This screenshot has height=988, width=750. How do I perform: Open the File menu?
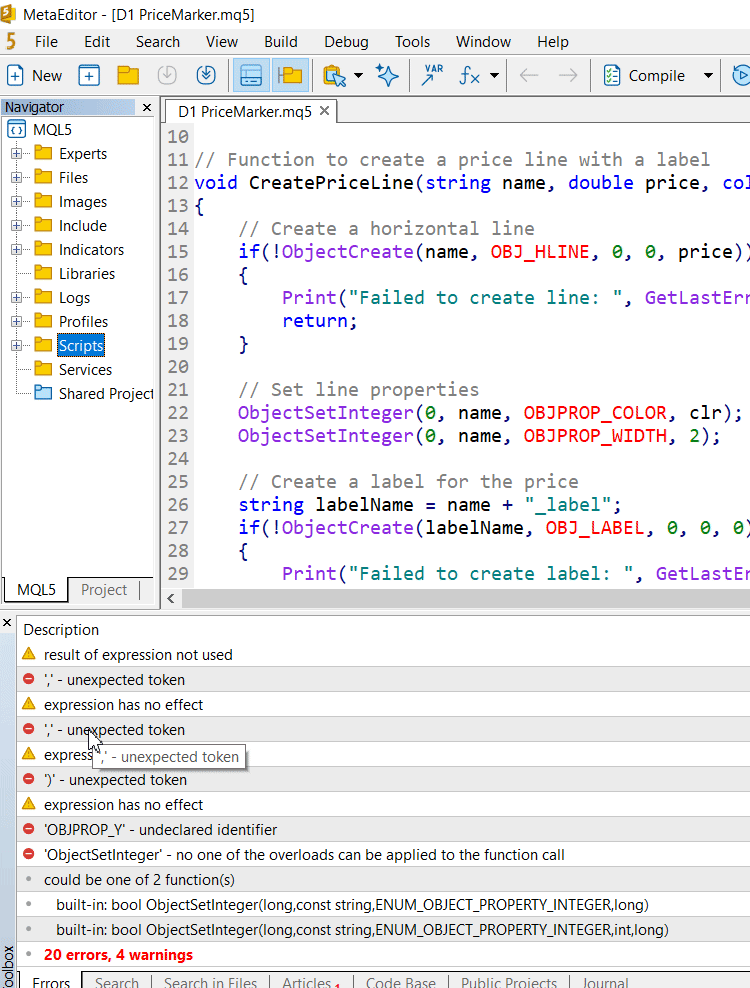(46, 42)
